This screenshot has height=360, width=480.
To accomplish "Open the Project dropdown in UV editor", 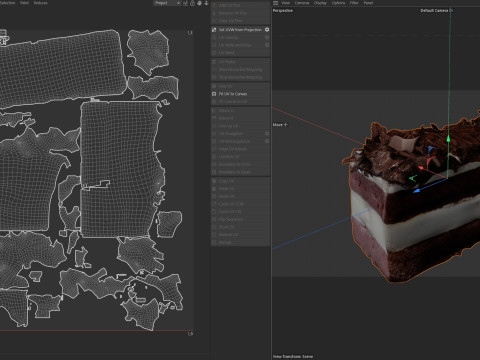I will point(167,3).
